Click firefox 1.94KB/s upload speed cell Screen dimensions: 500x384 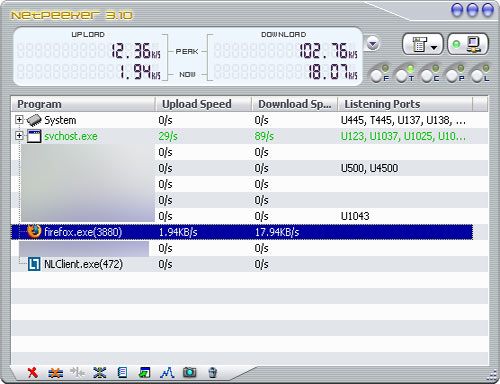point(178,232)
